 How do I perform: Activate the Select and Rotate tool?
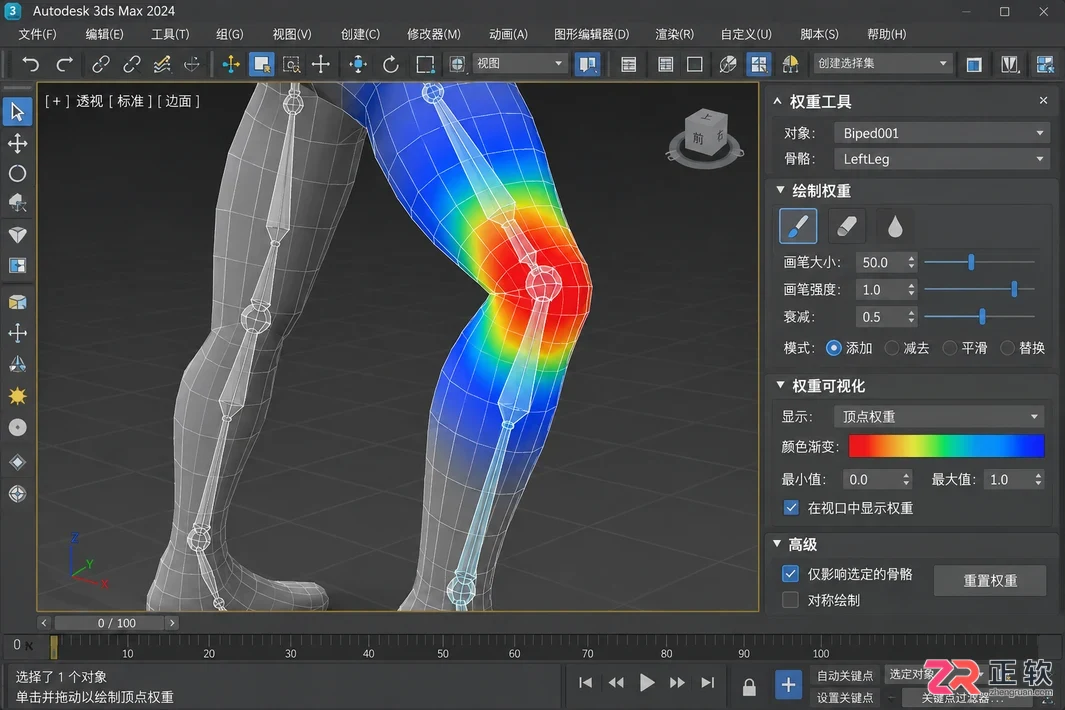390,65
